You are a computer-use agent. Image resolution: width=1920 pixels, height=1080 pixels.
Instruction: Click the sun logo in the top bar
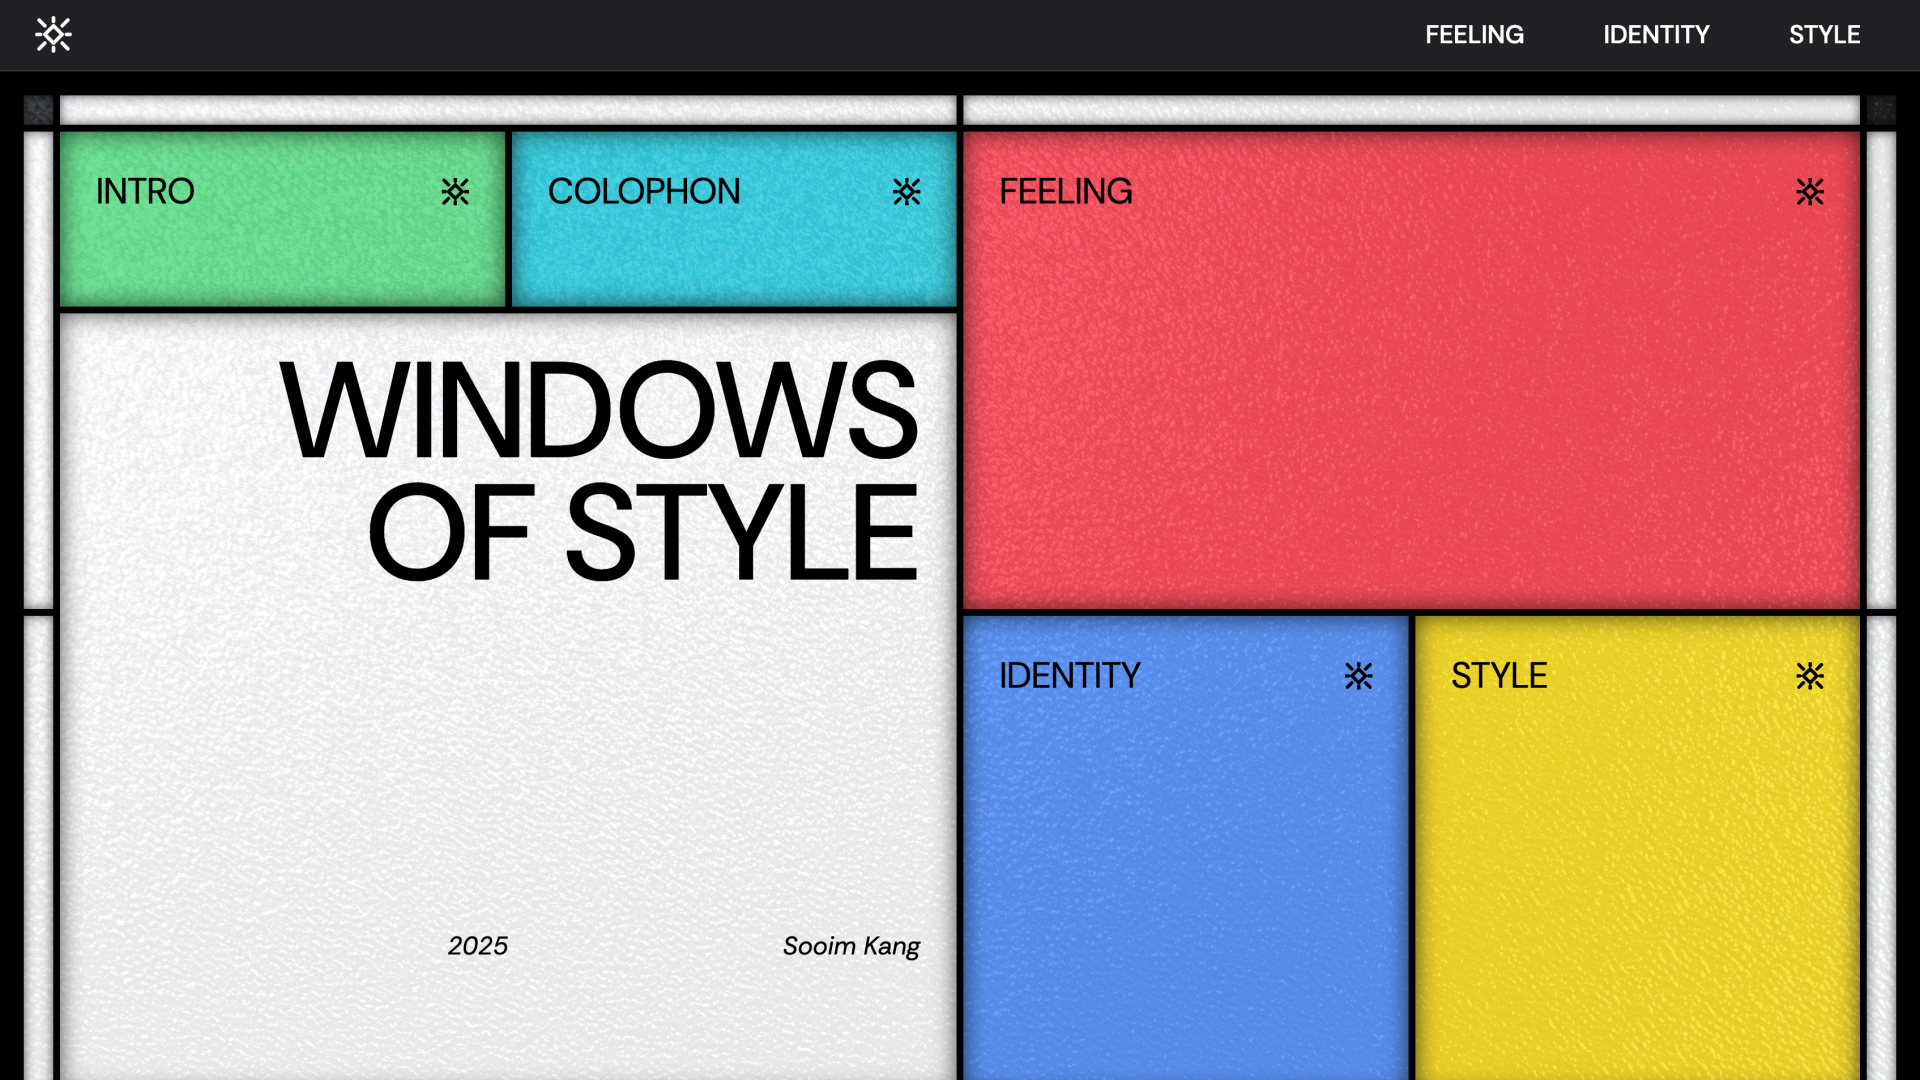pyautogui.click(x=53, y=35)
